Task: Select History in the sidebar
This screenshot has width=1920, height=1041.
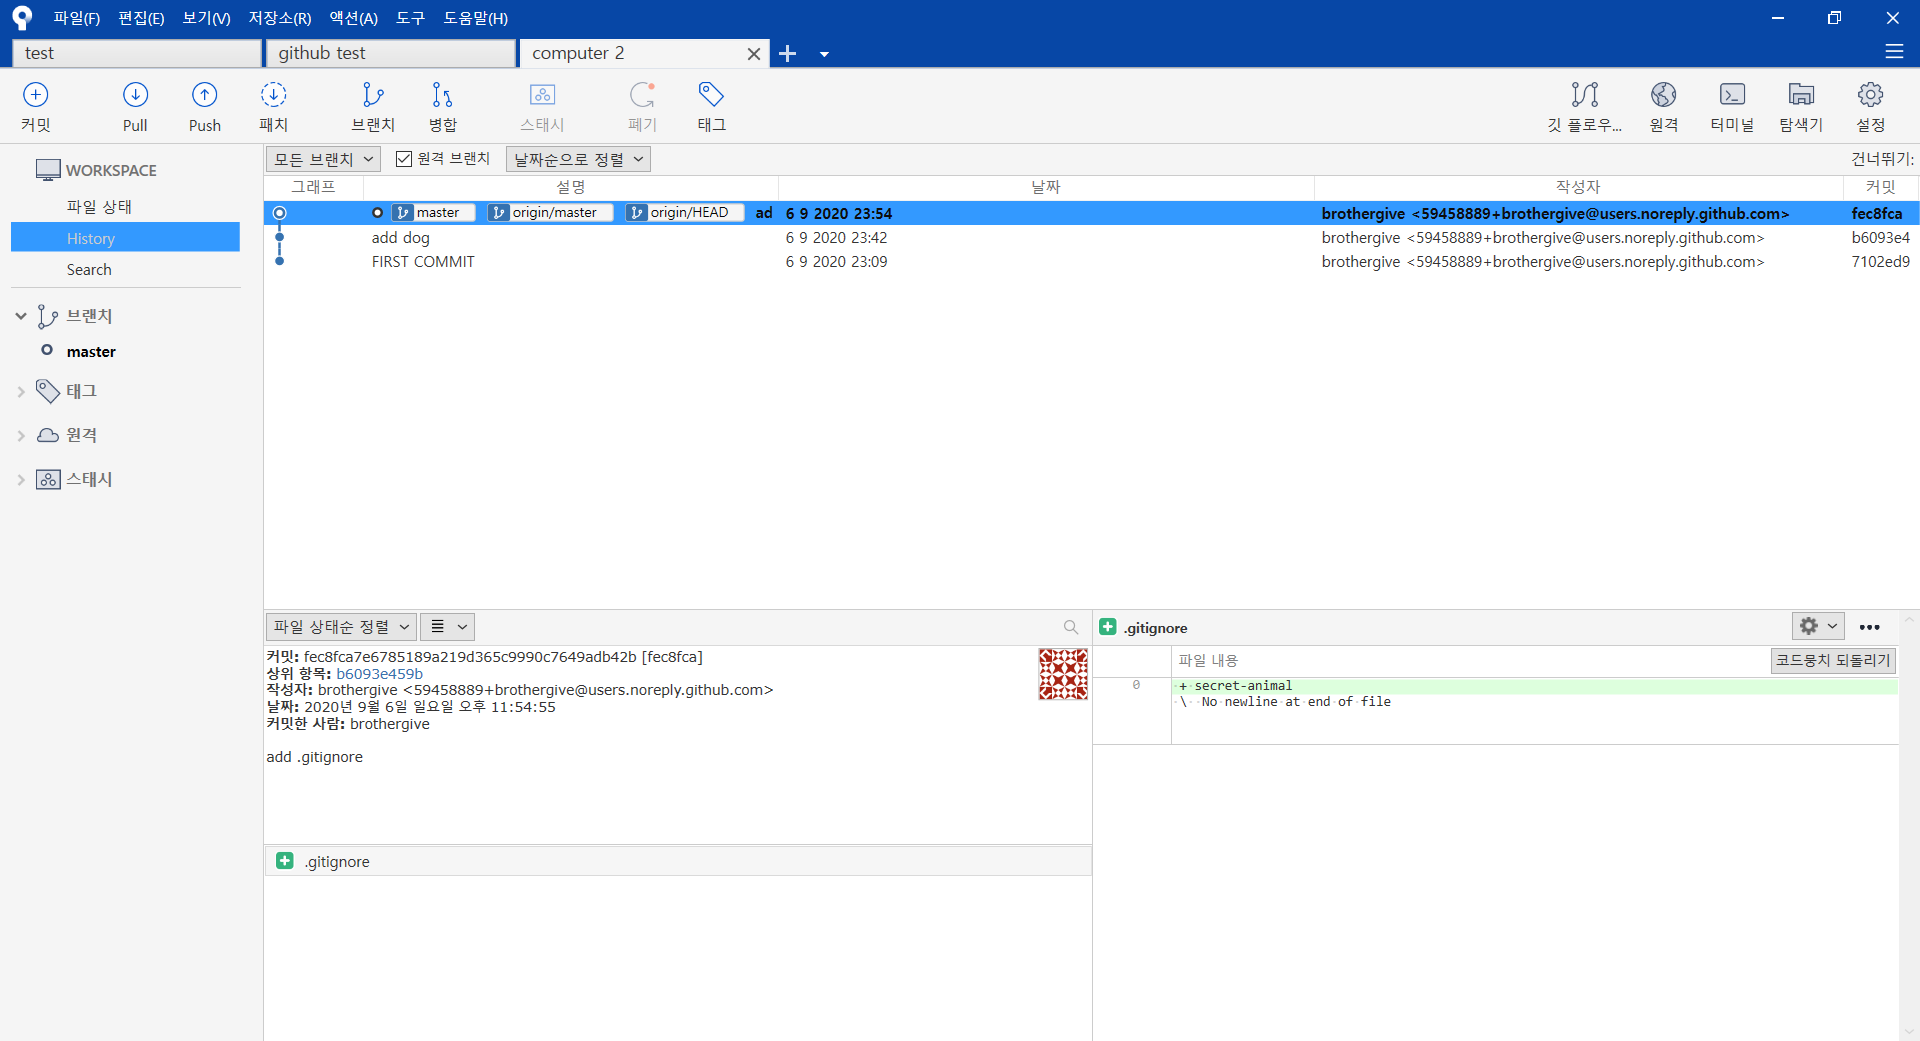Action: (x=125, y=238)
